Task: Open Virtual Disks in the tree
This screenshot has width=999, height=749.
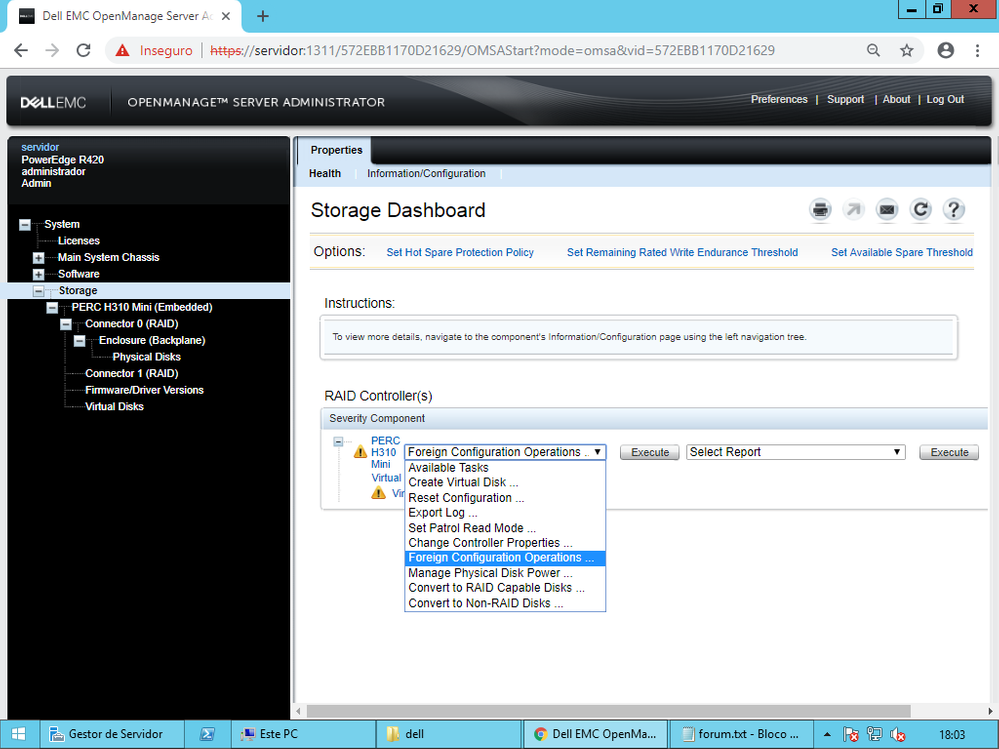Action: click(115, 407)
